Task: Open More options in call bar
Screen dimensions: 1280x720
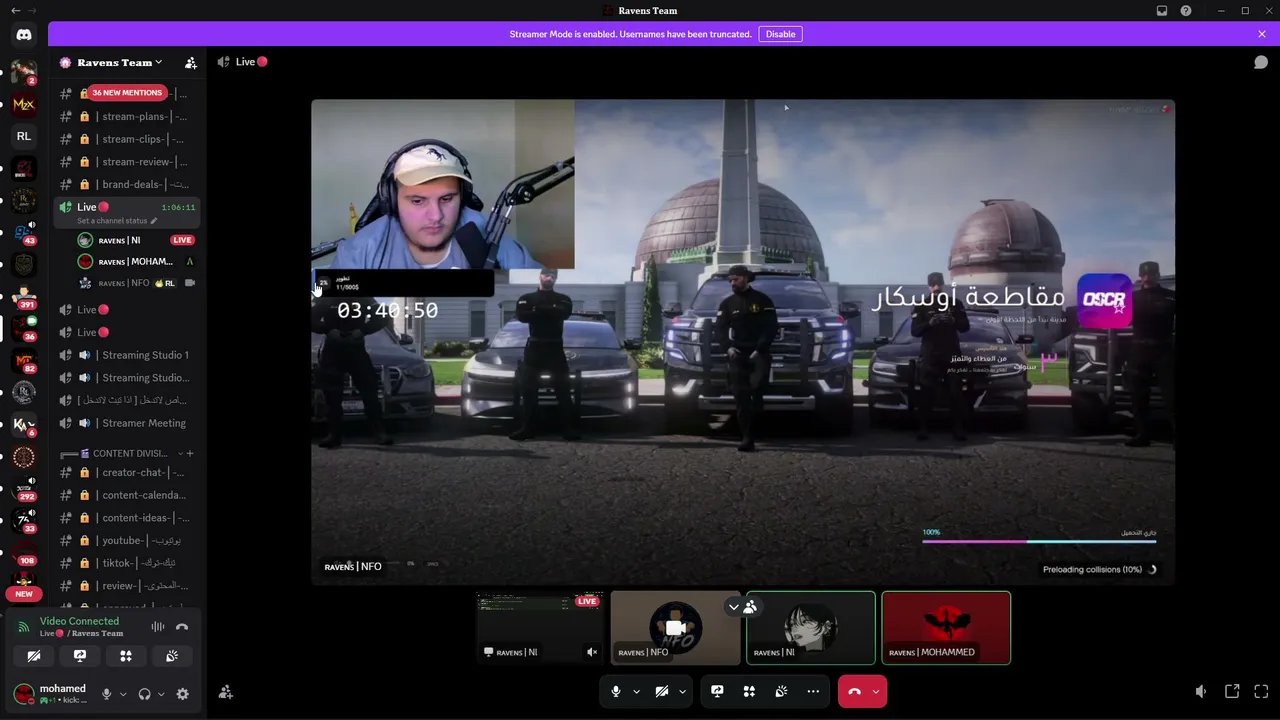Action: click(813, 691)
